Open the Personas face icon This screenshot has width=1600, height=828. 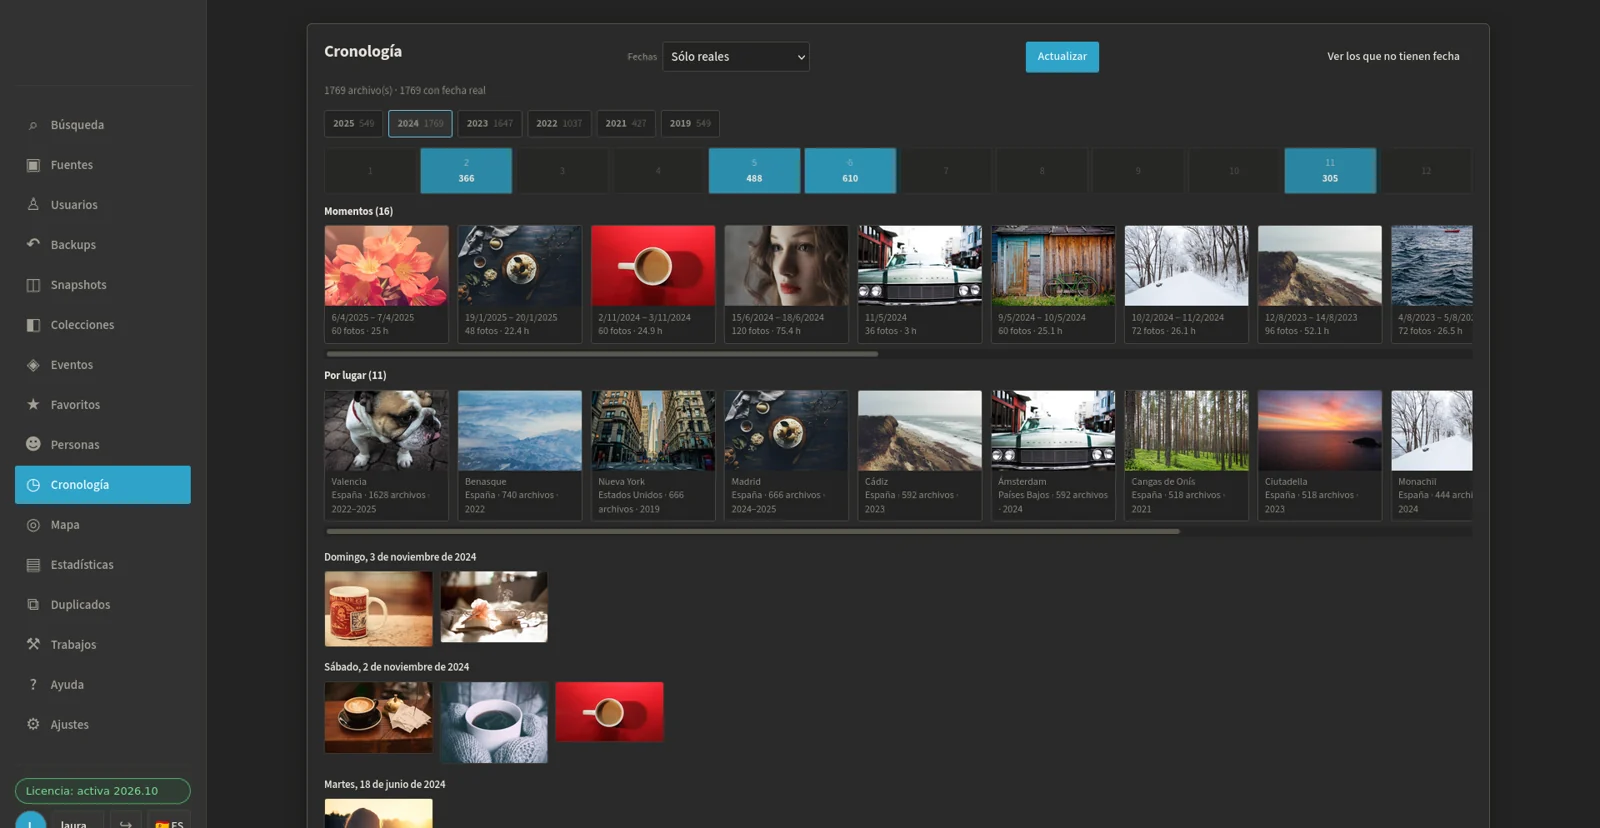tap(33, 444)
